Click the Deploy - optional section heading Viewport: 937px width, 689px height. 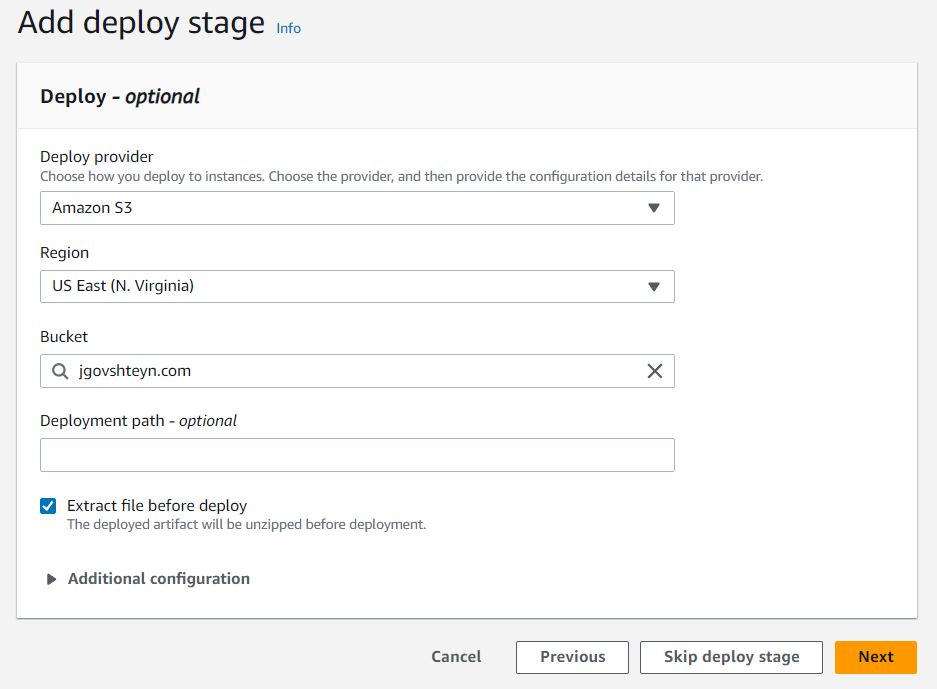coord(120,97)
